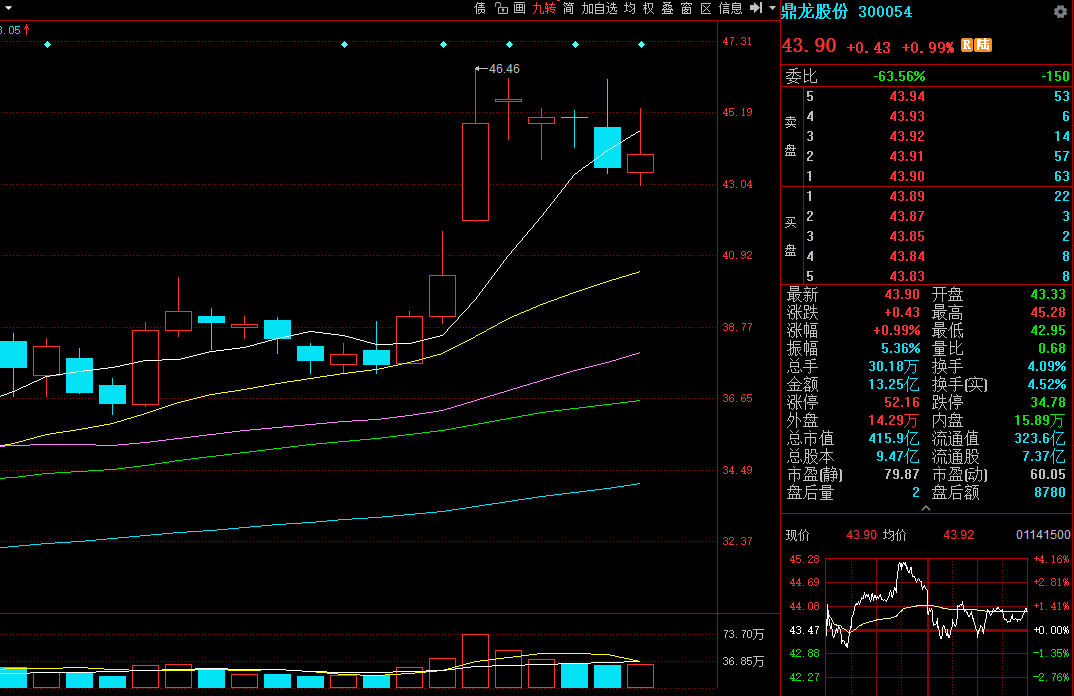Click the 画 drawing tool icon
The width and height of the screenshot is (1074, 696).
tap(519, 9)
